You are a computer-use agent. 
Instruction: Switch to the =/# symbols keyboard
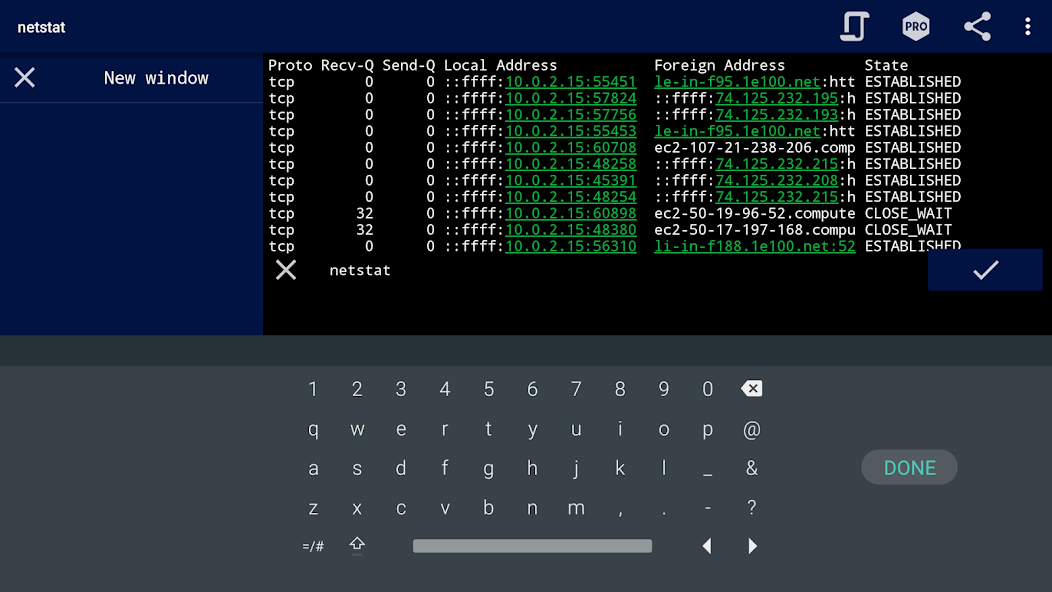click(x=313, y=546)
